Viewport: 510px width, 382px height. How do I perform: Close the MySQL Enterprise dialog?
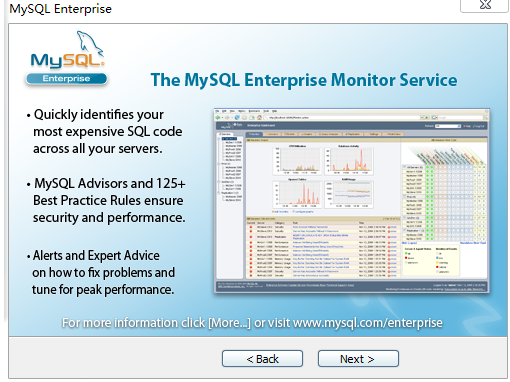click(485, 5)
